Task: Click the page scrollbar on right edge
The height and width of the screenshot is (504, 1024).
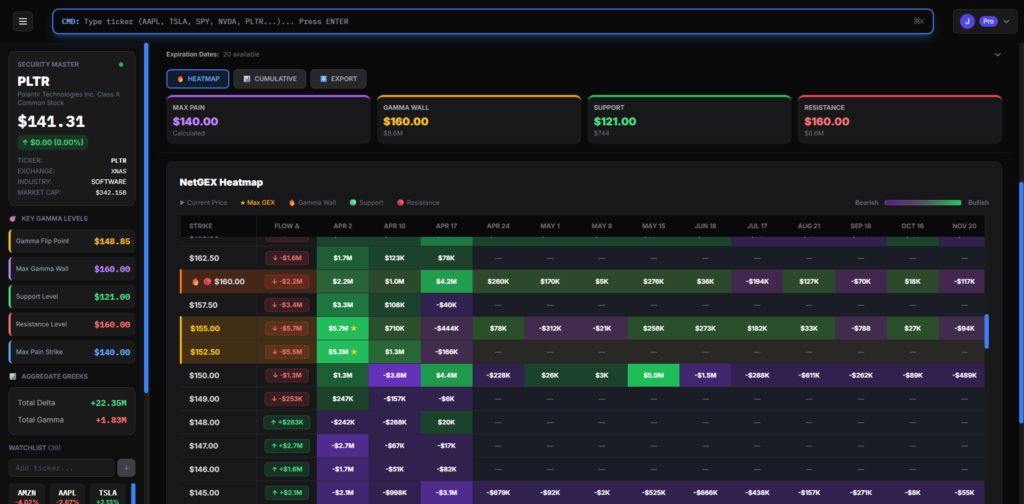Action: click(1021, 302)
